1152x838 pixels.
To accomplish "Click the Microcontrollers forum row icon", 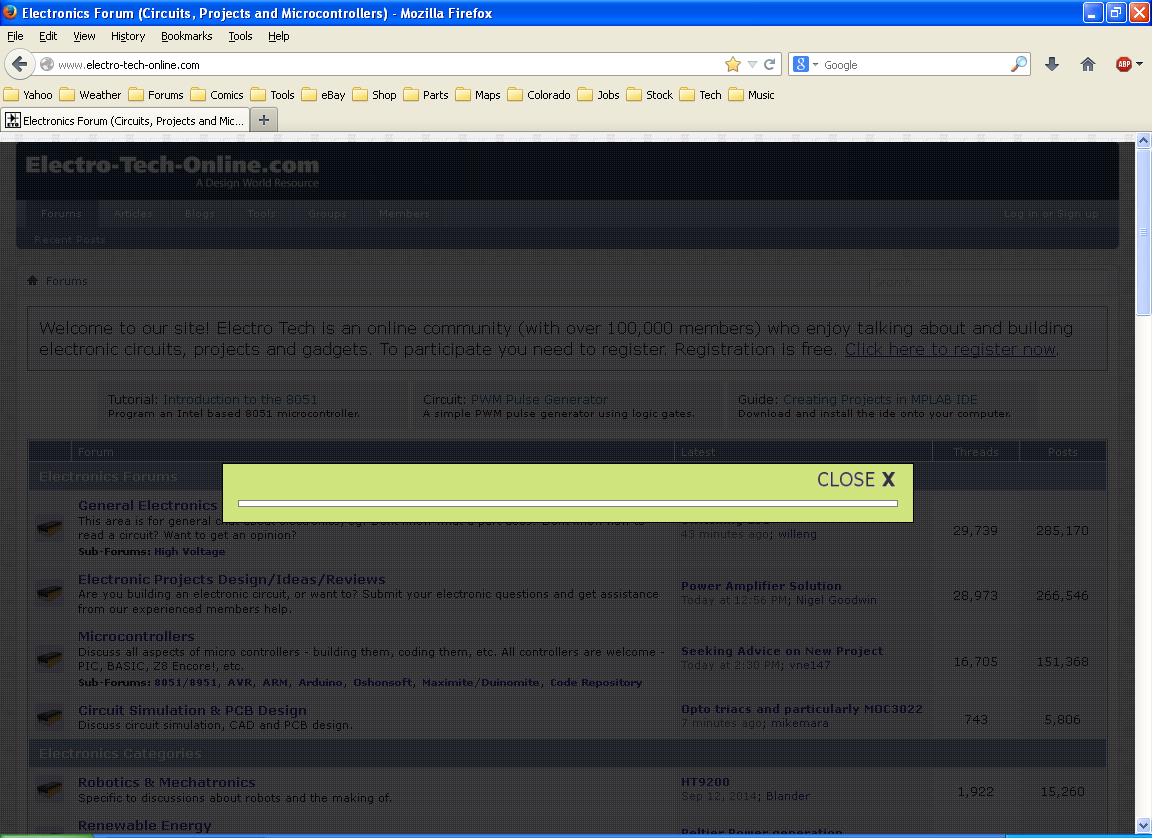I will (x=50, y=658).
